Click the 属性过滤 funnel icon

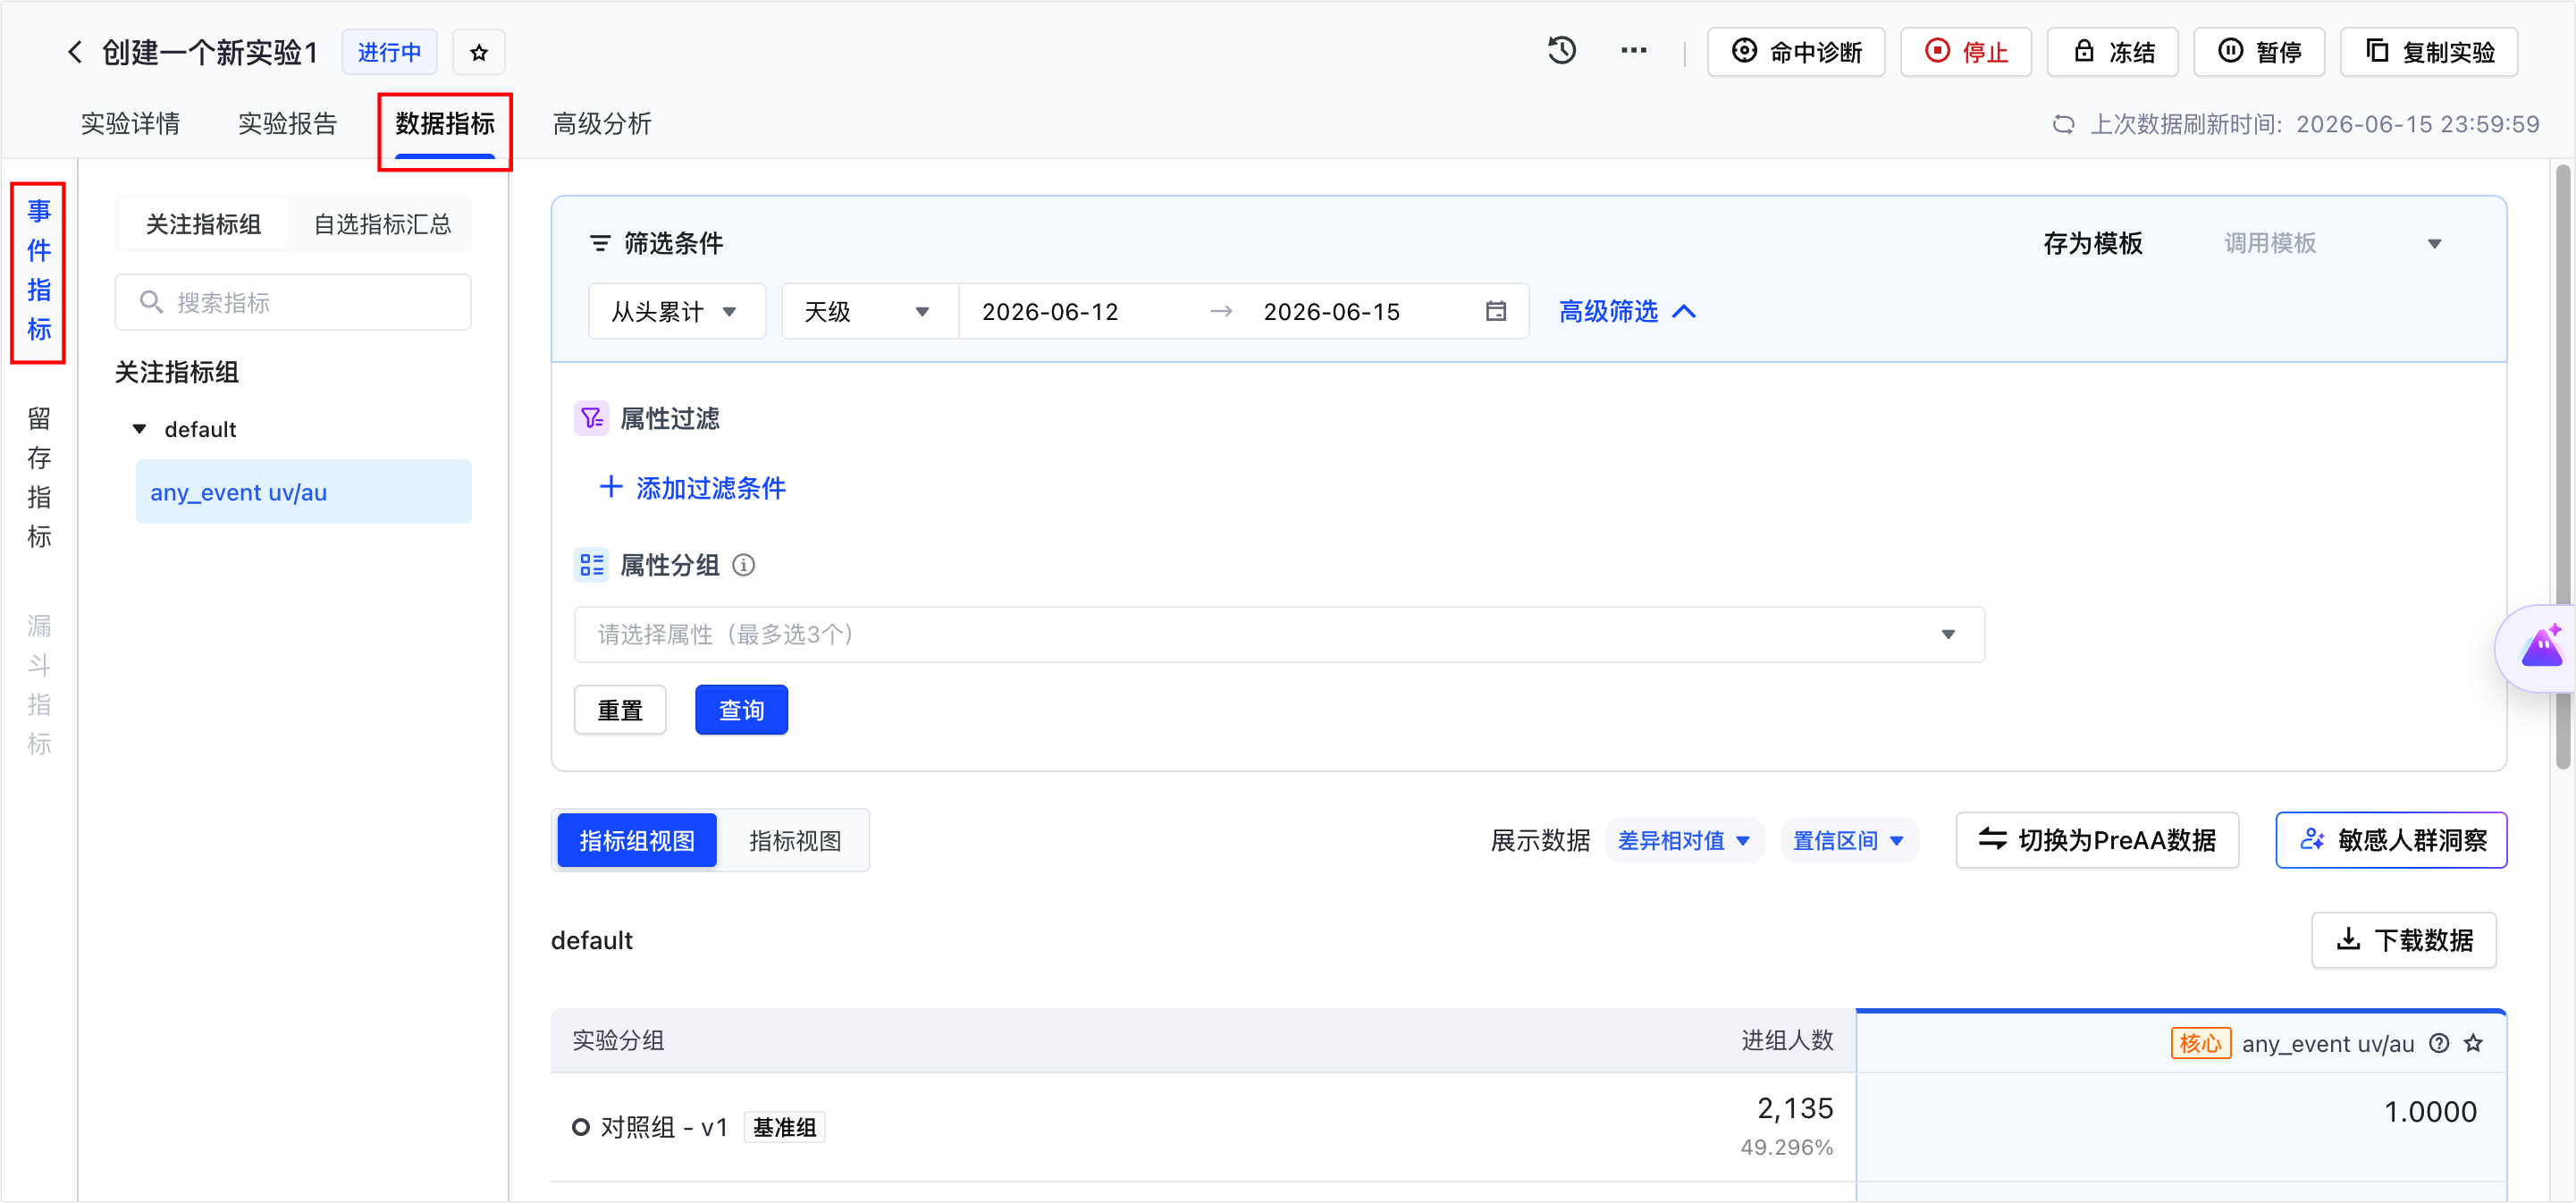tap(591, 418)
